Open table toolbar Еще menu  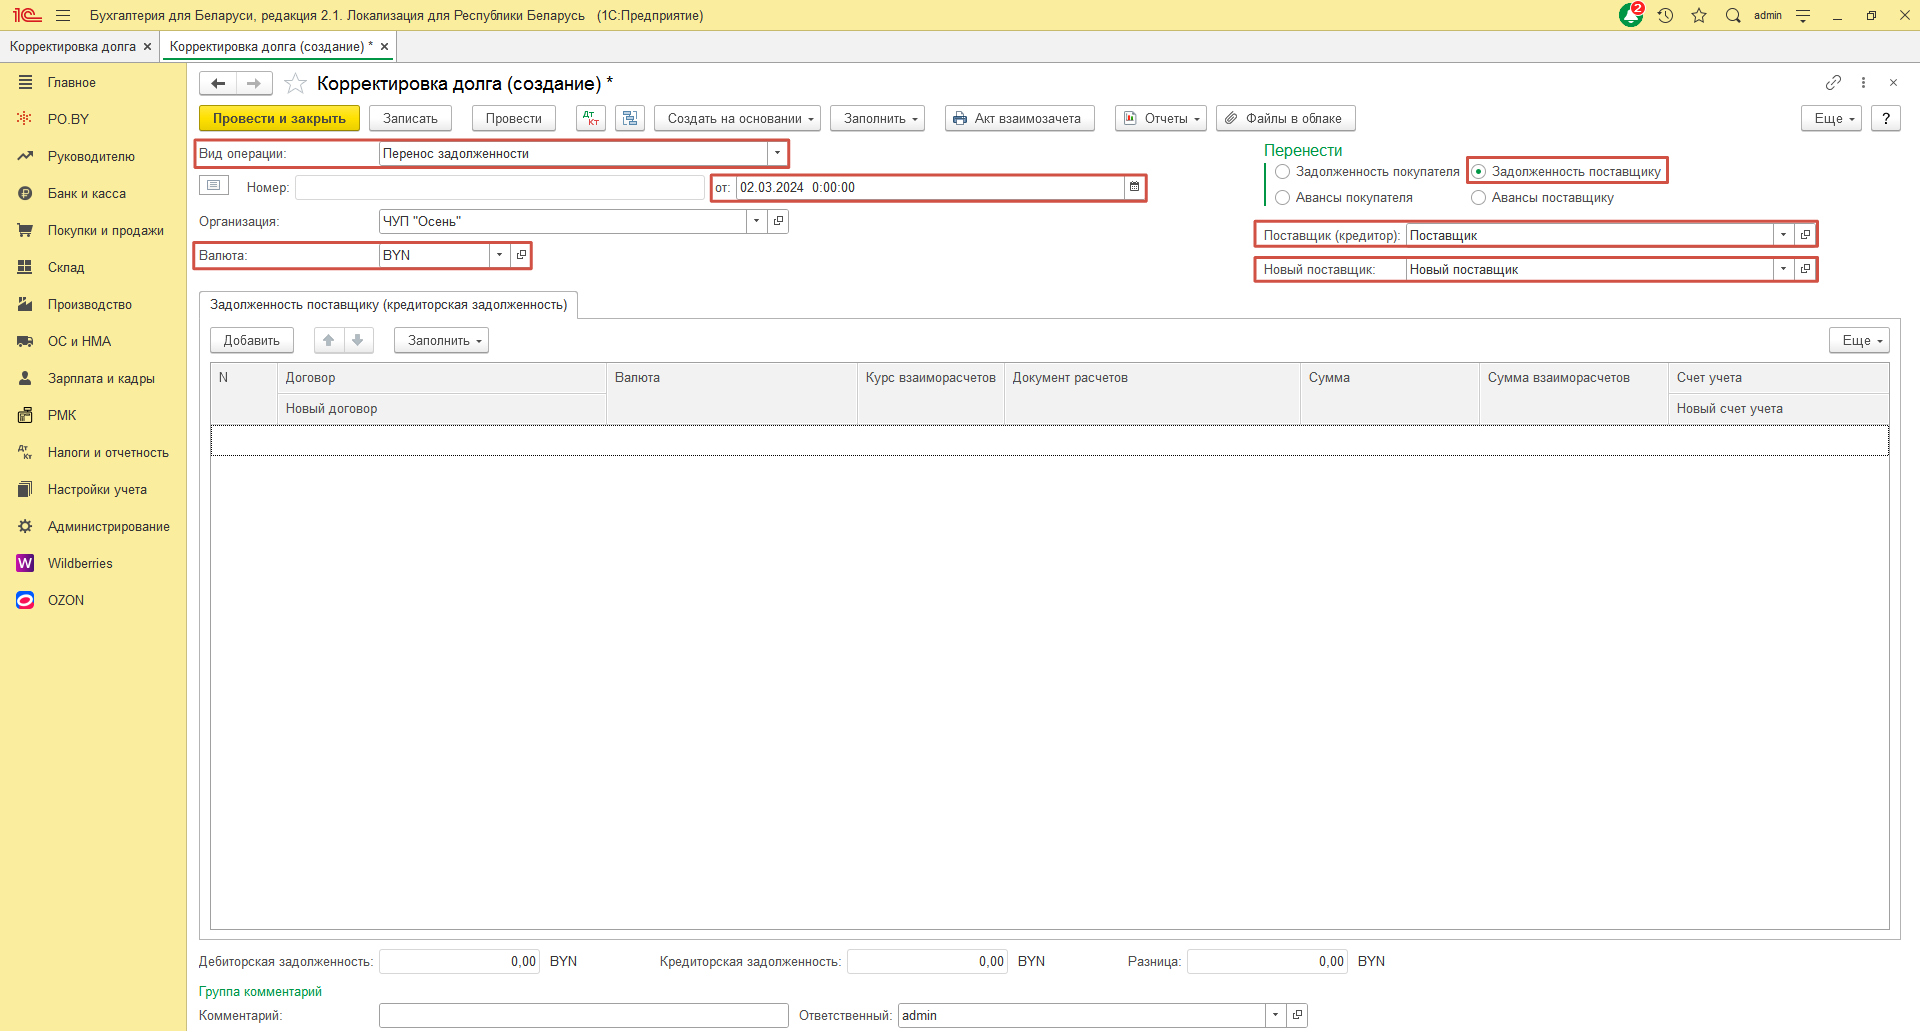click(1859, 340)
